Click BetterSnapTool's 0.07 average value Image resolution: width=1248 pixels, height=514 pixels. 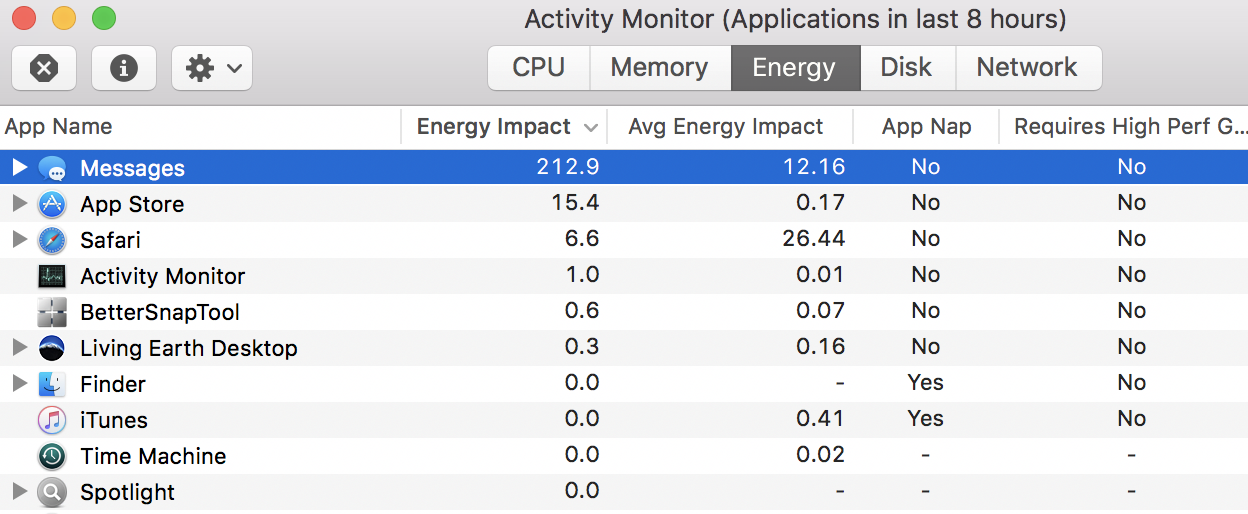[x=819, y=311]
